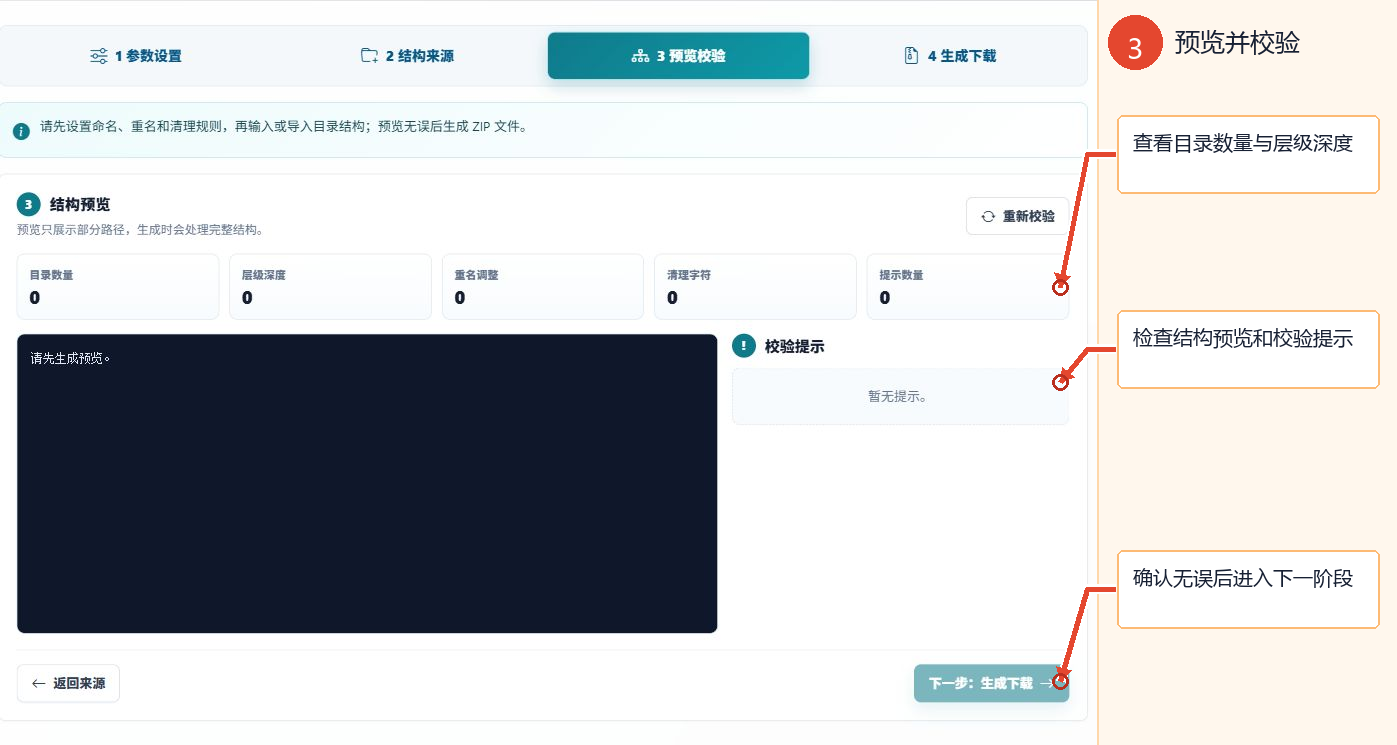The width and height of the screenshot is (1397, 745).
Task: Click the sliders icon beside 参数设置
Action: point(98,56)
